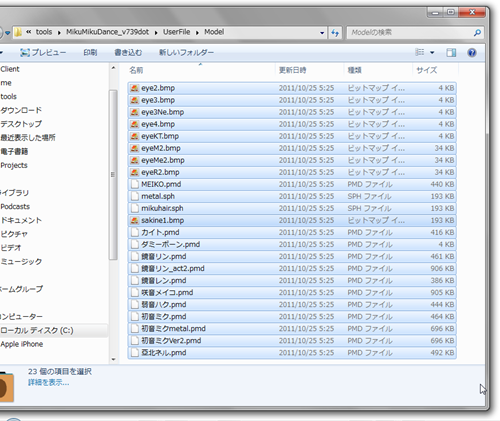Viewport: 500px width, 421px height.
Task: Click the eyeMe2.bmp file icon
Action: (x=134, y=160)
